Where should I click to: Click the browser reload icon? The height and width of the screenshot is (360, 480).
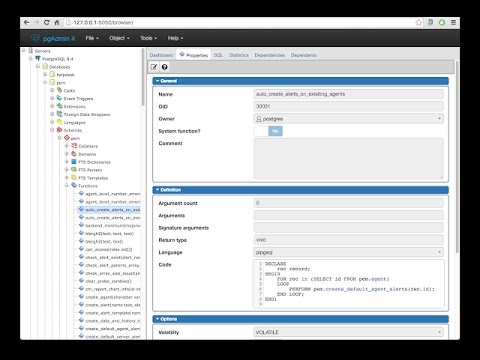[x=47, y=22]
